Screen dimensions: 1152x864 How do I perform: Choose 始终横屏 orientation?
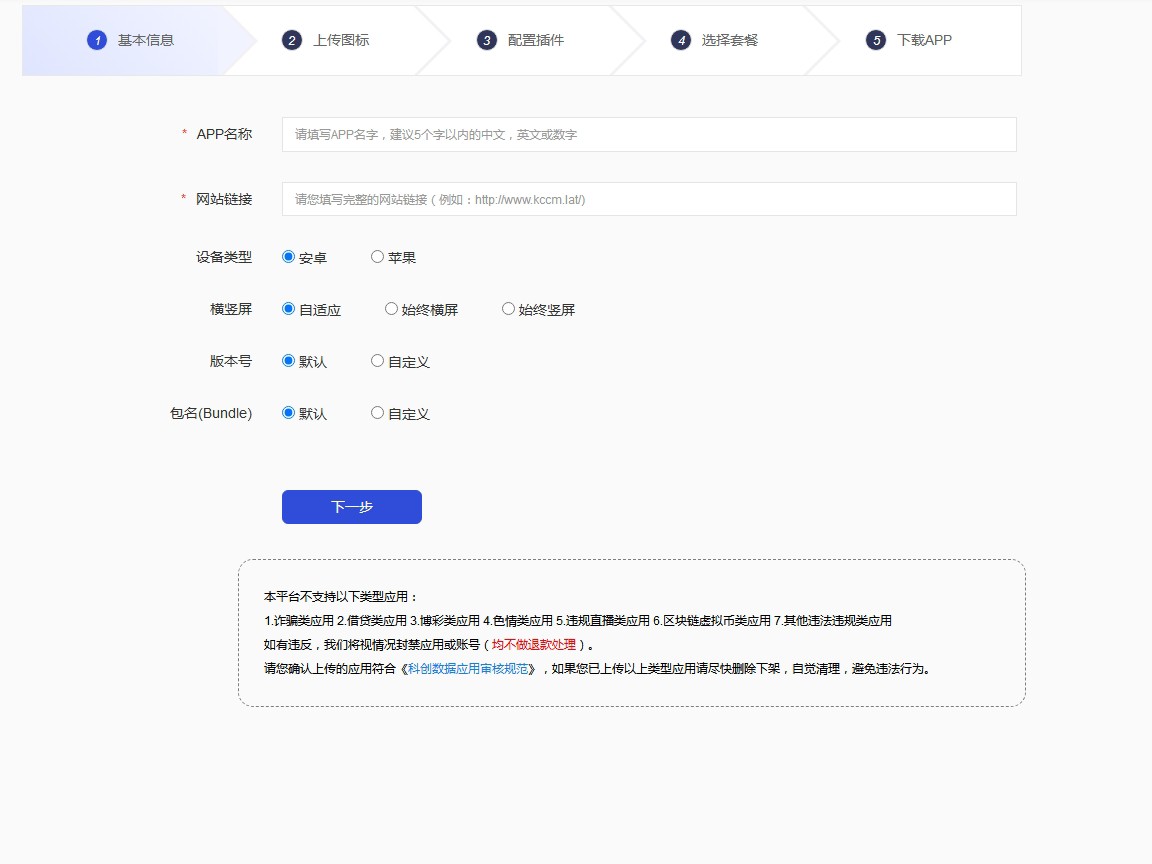392,309
